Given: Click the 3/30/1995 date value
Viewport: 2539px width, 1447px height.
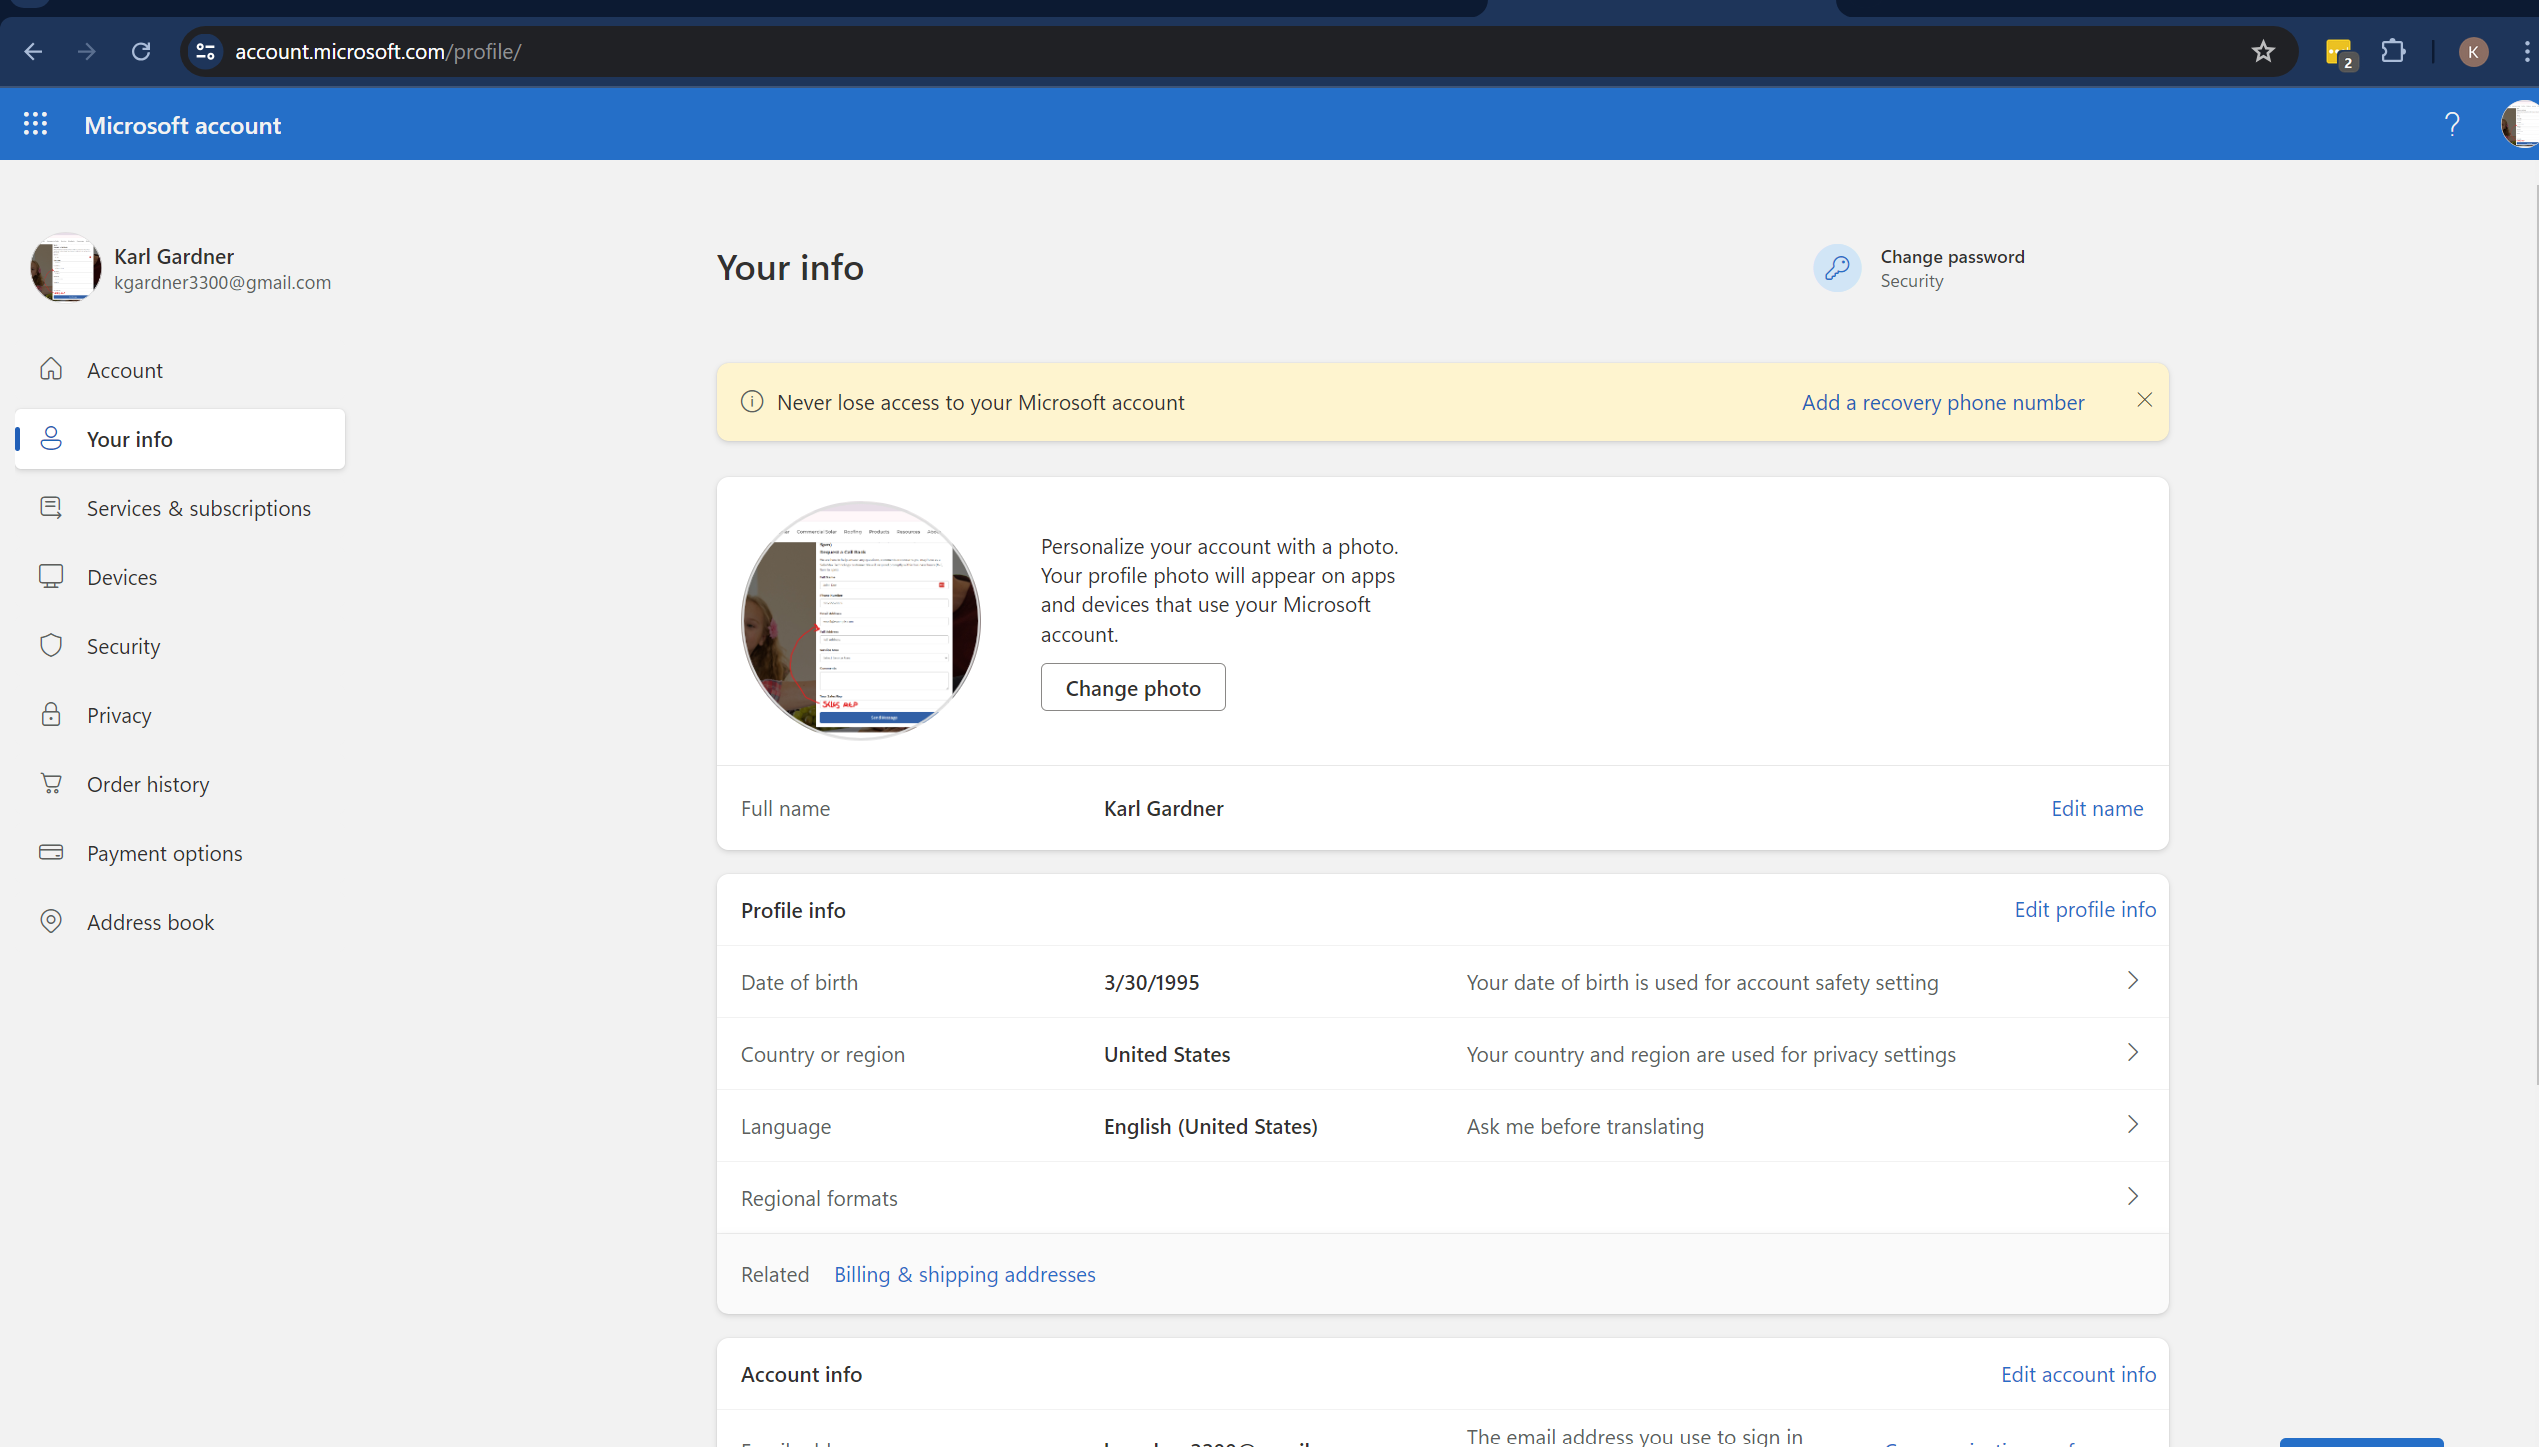Looking at the screenshot, I should [1151, 982].
